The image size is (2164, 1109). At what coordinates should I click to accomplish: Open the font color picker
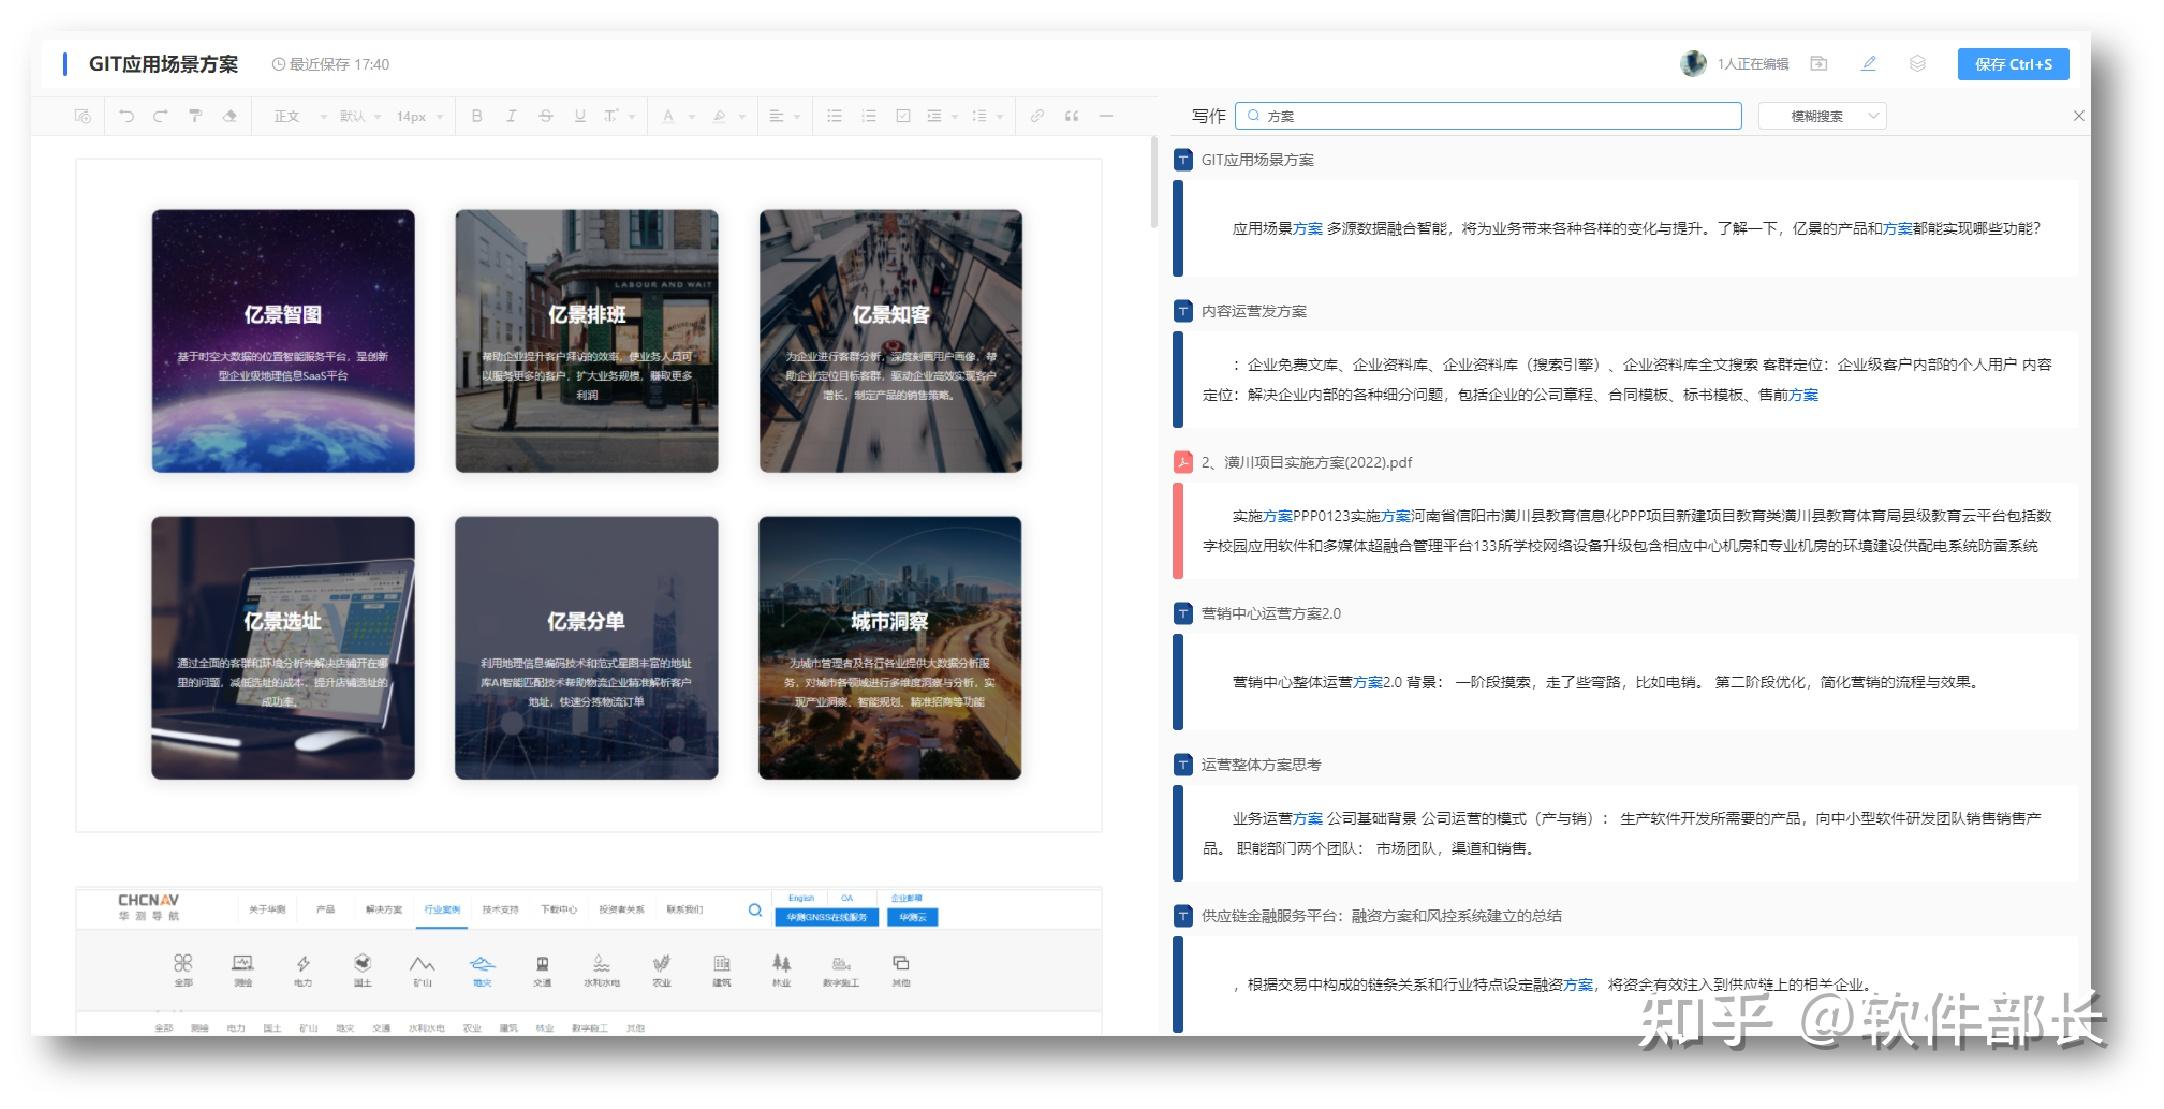[668, 116]
